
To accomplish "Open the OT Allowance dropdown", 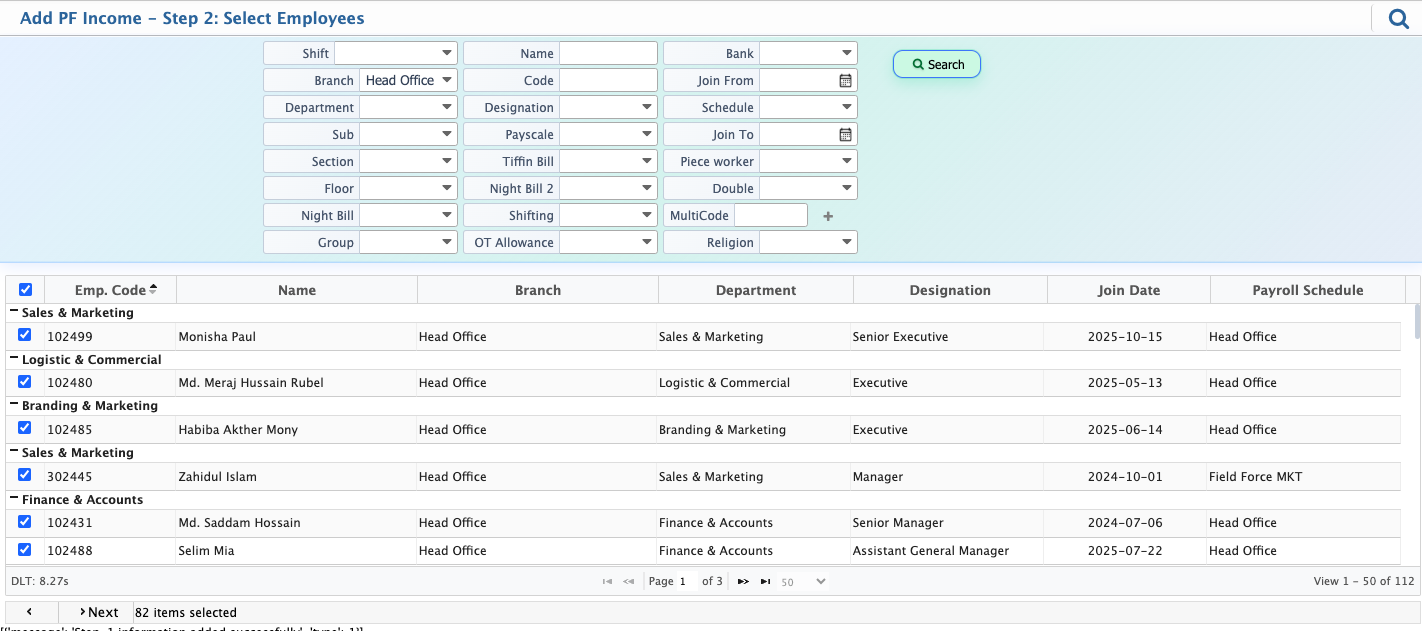I will (x=608, y=242).
